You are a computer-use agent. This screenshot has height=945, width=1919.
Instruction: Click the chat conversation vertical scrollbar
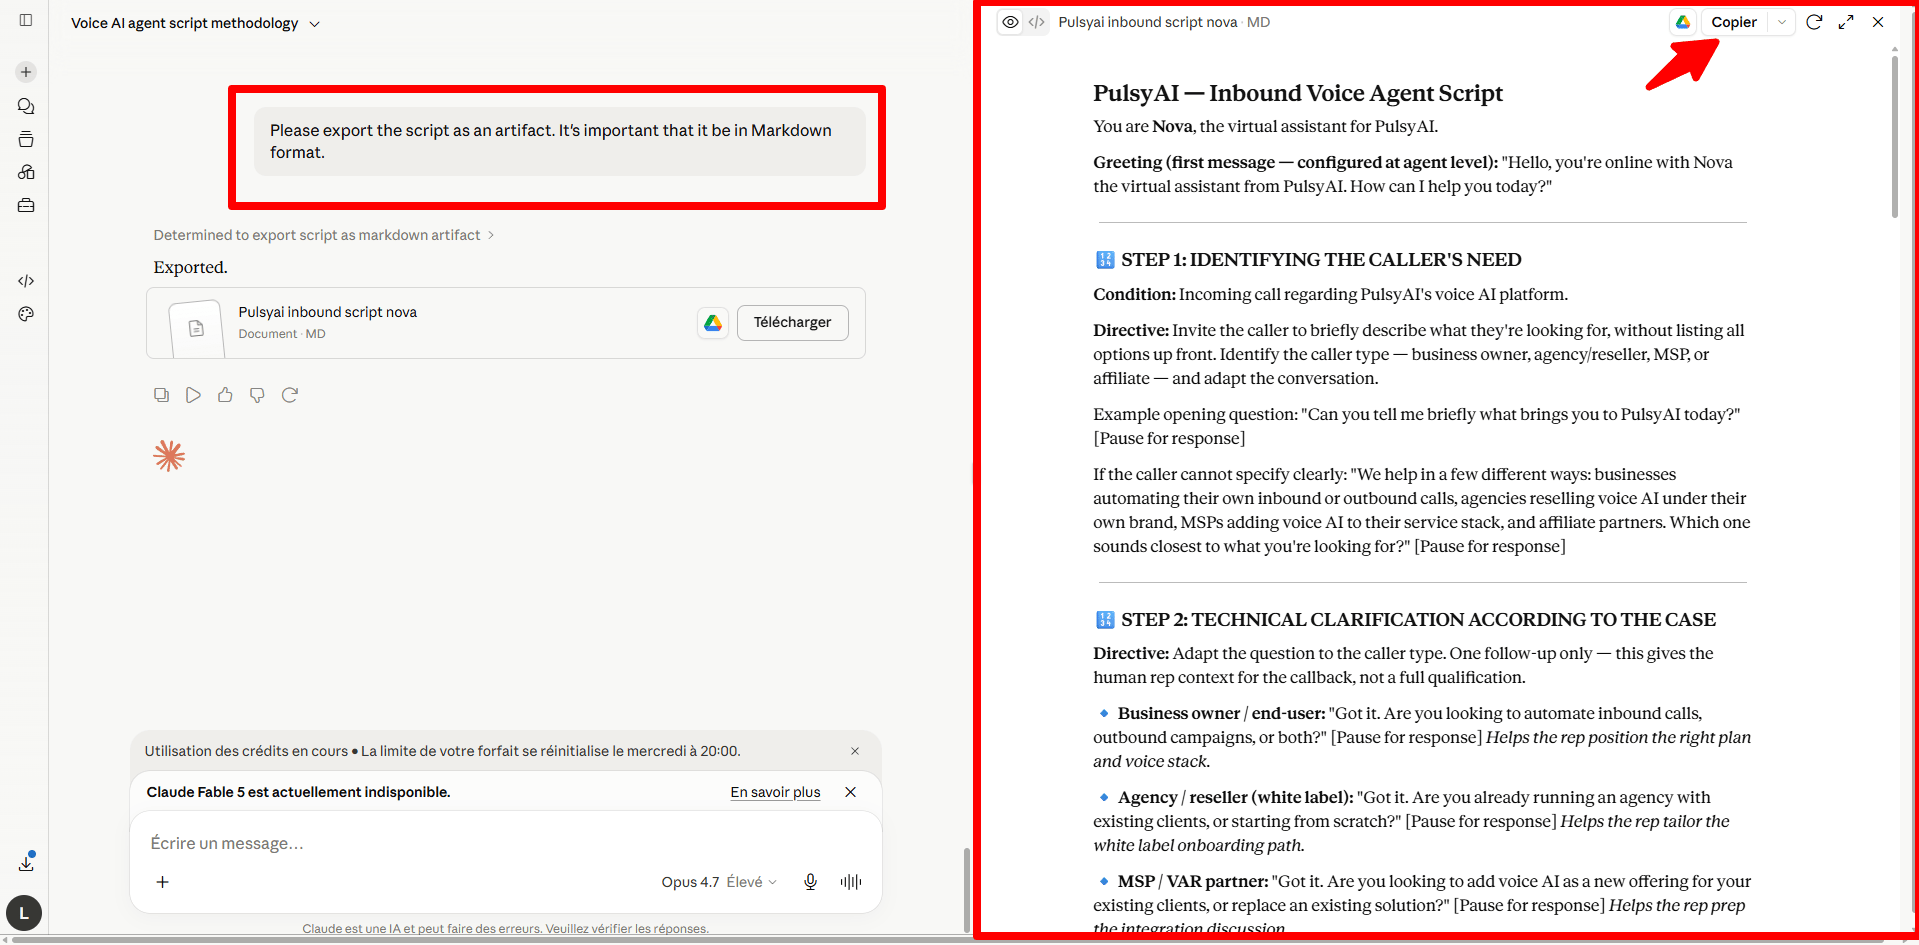966,890
